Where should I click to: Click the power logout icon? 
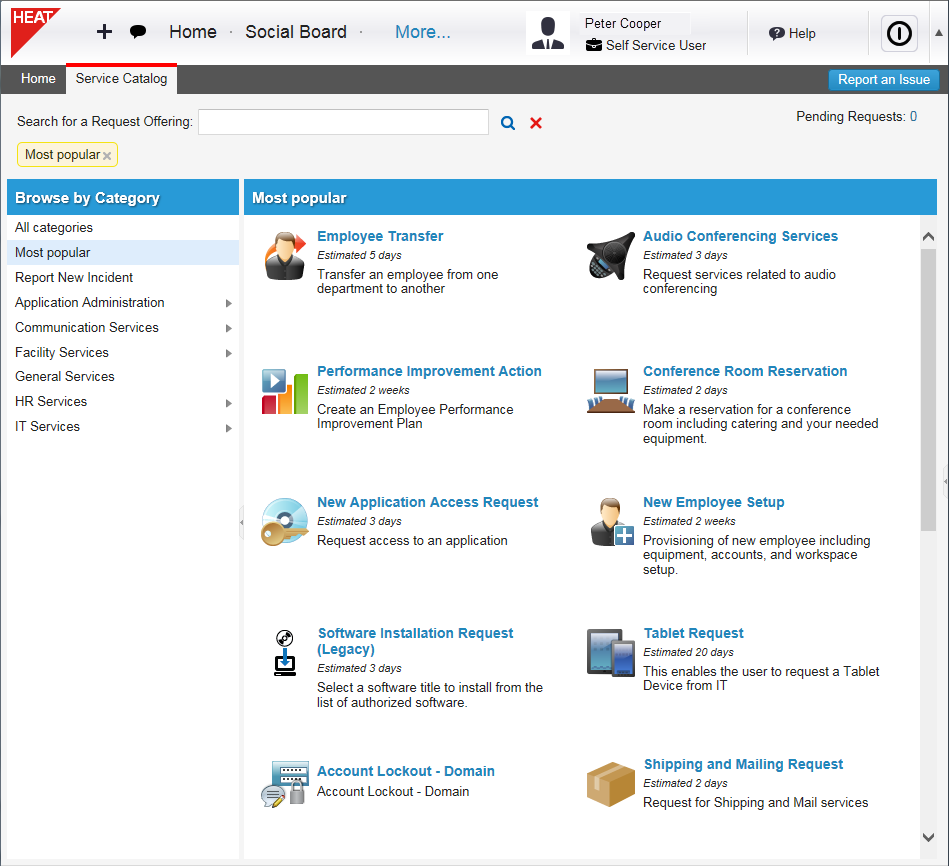(899, 34)
